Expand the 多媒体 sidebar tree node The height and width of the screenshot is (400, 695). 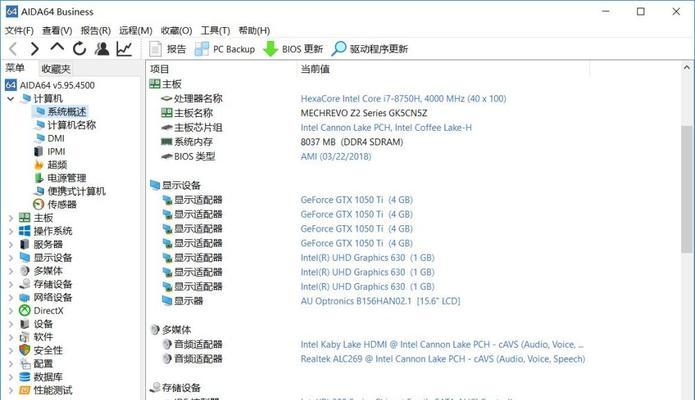pyautogui.click(x=11, y=271)
